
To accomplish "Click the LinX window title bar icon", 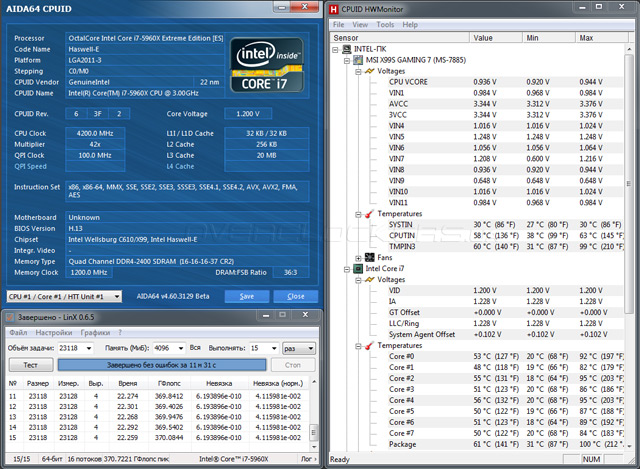I will (x=10, y=317).
